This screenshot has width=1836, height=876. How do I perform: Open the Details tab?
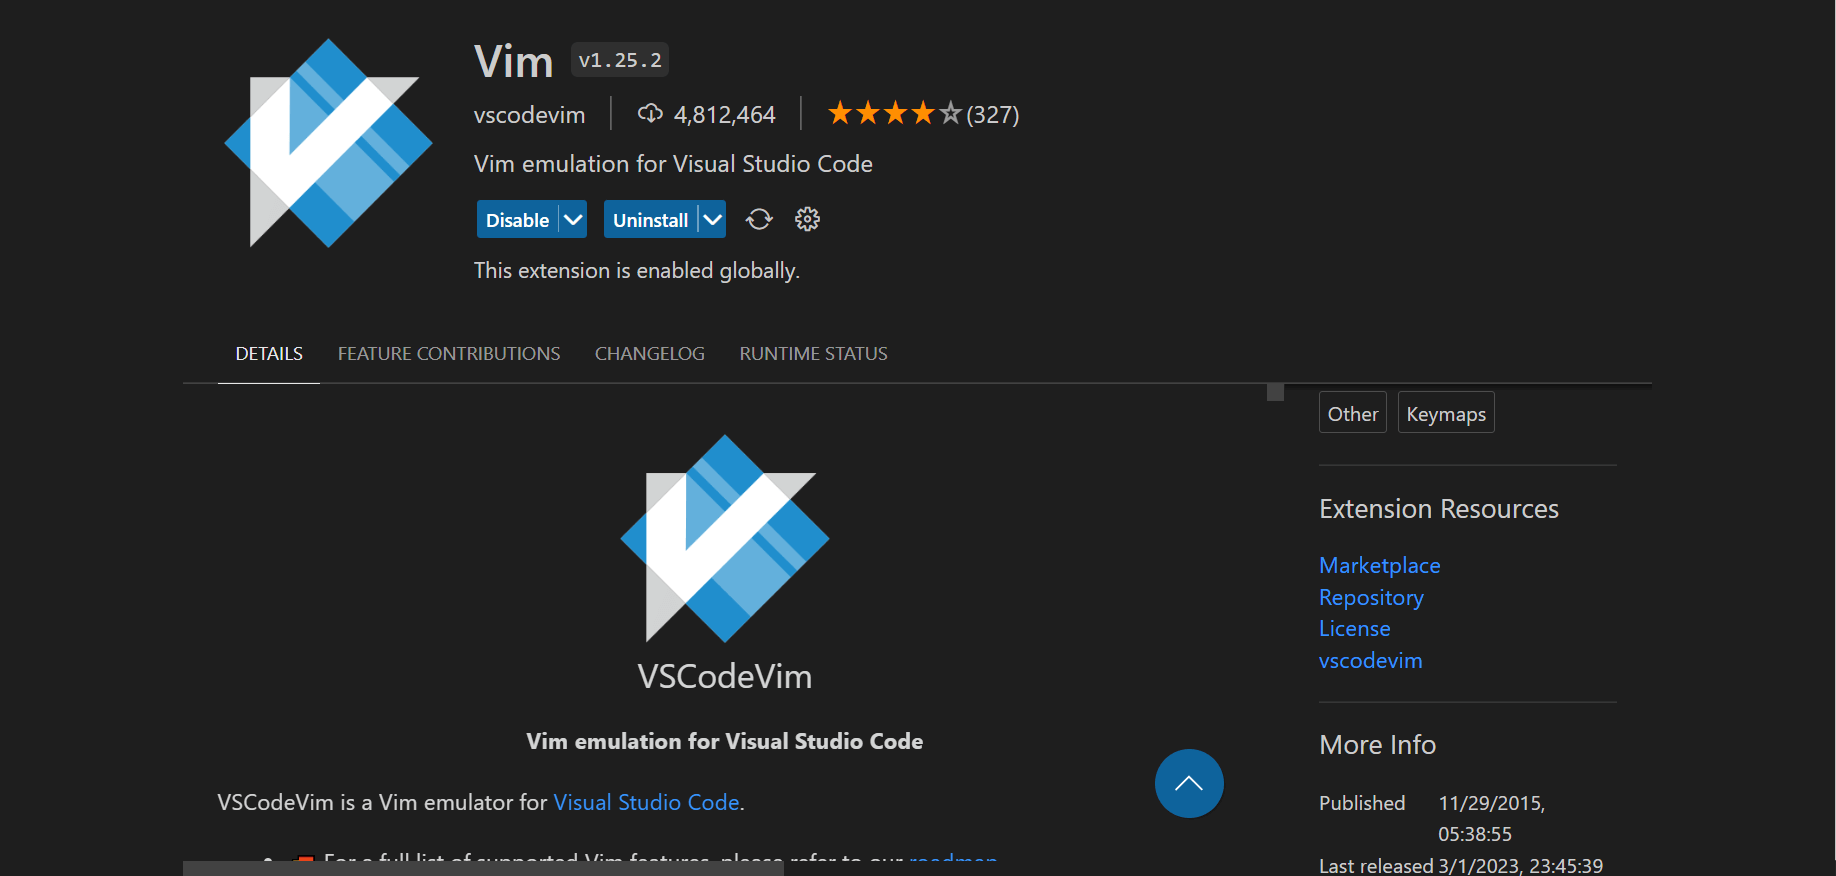pyautogui.click(x=269, y=354)
